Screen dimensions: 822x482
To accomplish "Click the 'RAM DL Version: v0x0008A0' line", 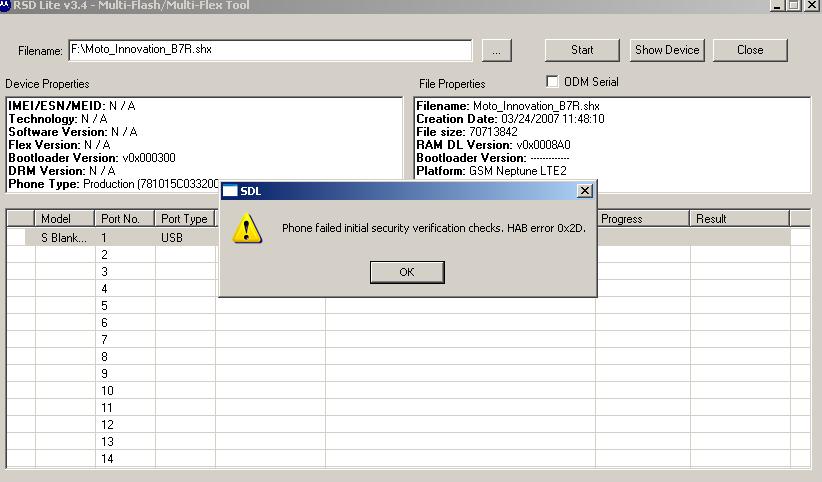I will coord(493,145).
